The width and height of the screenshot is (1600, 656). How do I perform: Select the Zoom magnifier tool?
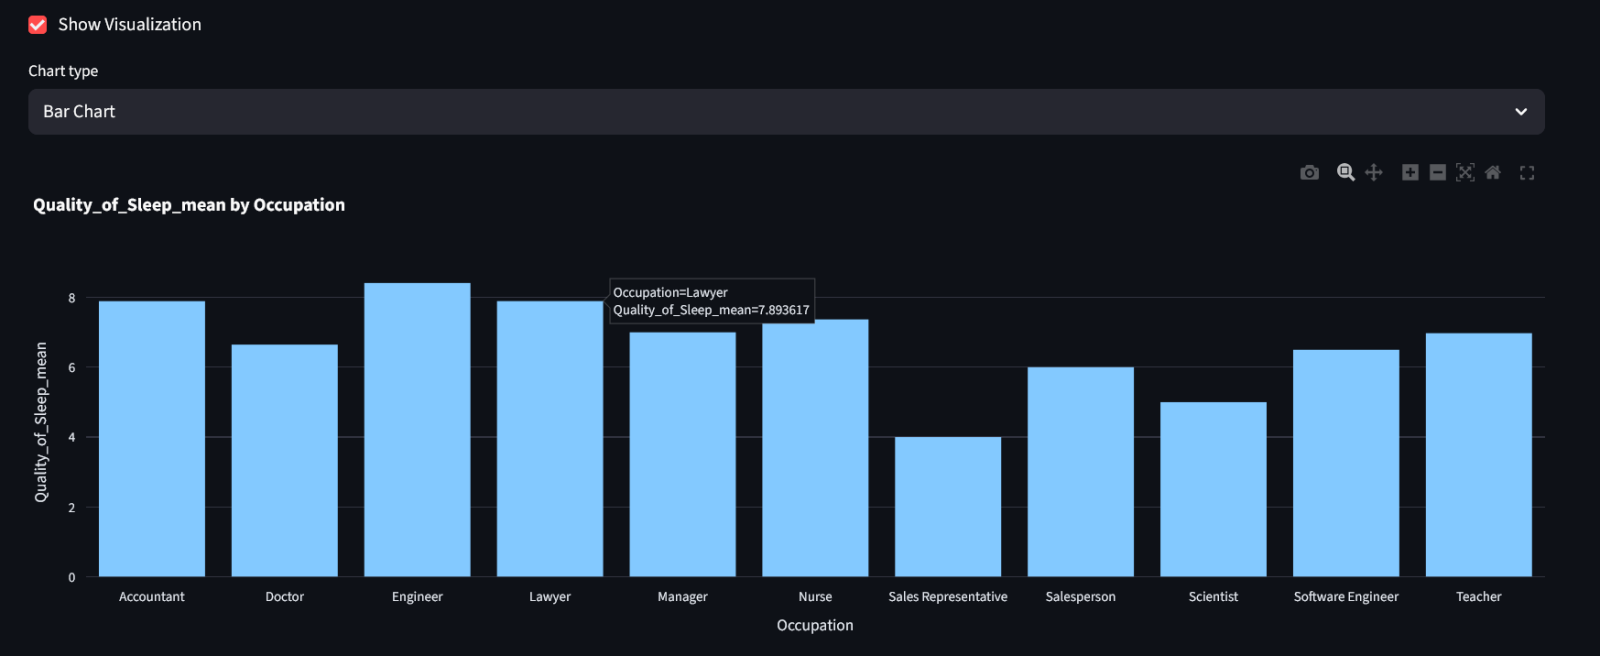pos(1346,173)
